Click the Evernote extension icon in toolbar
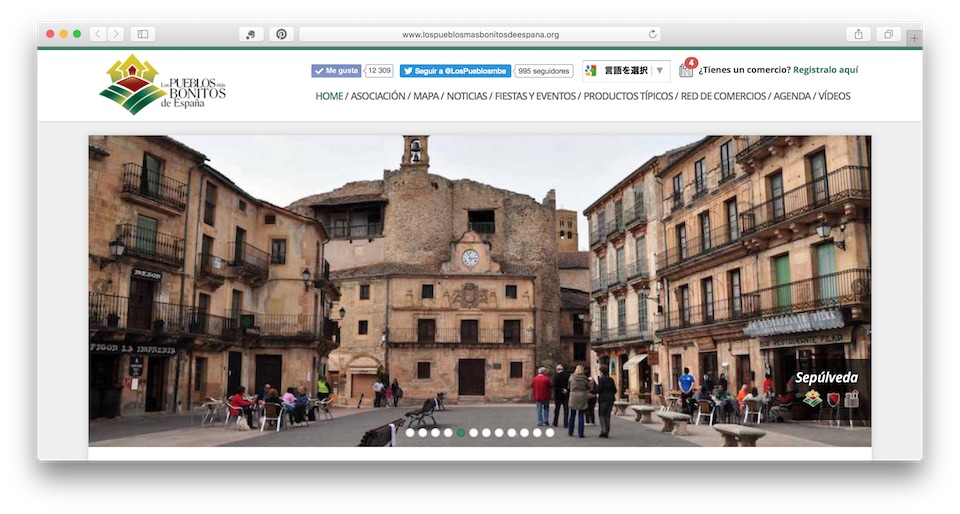960x514 pixels. [x=251, y=34]
